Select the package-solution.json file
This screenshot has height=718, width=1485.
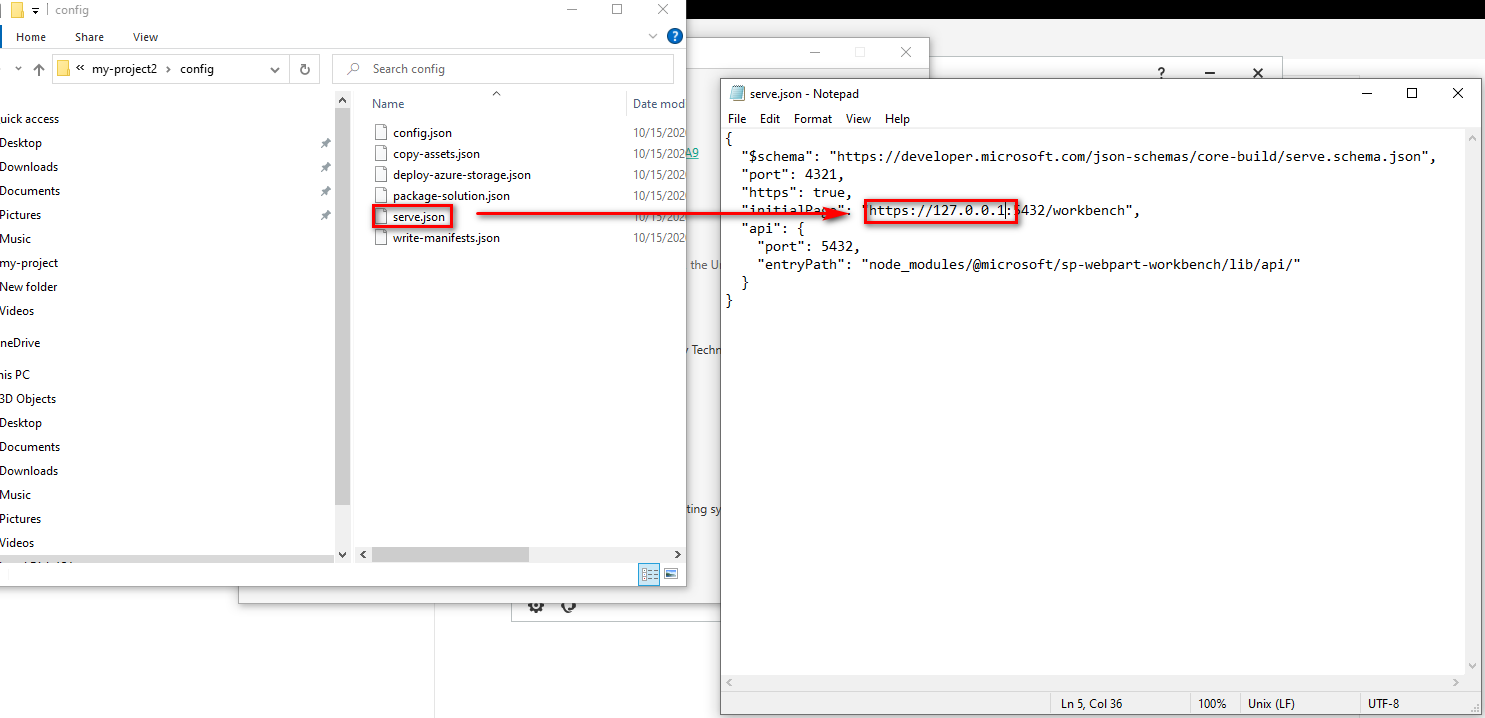pos(451,196)
